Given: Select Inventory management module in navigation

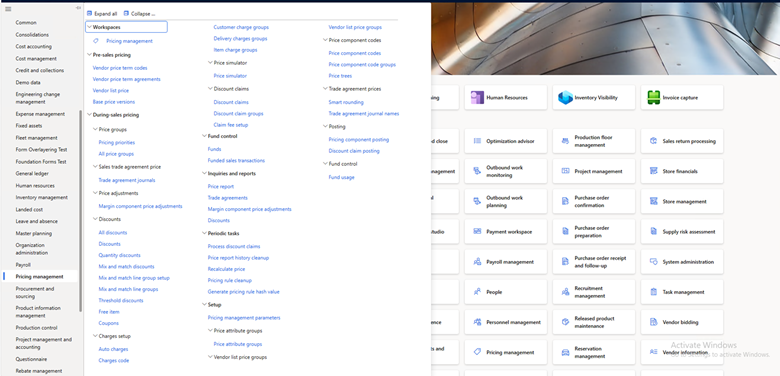Looking at the screenshot, I should click(x=41, y=197).
